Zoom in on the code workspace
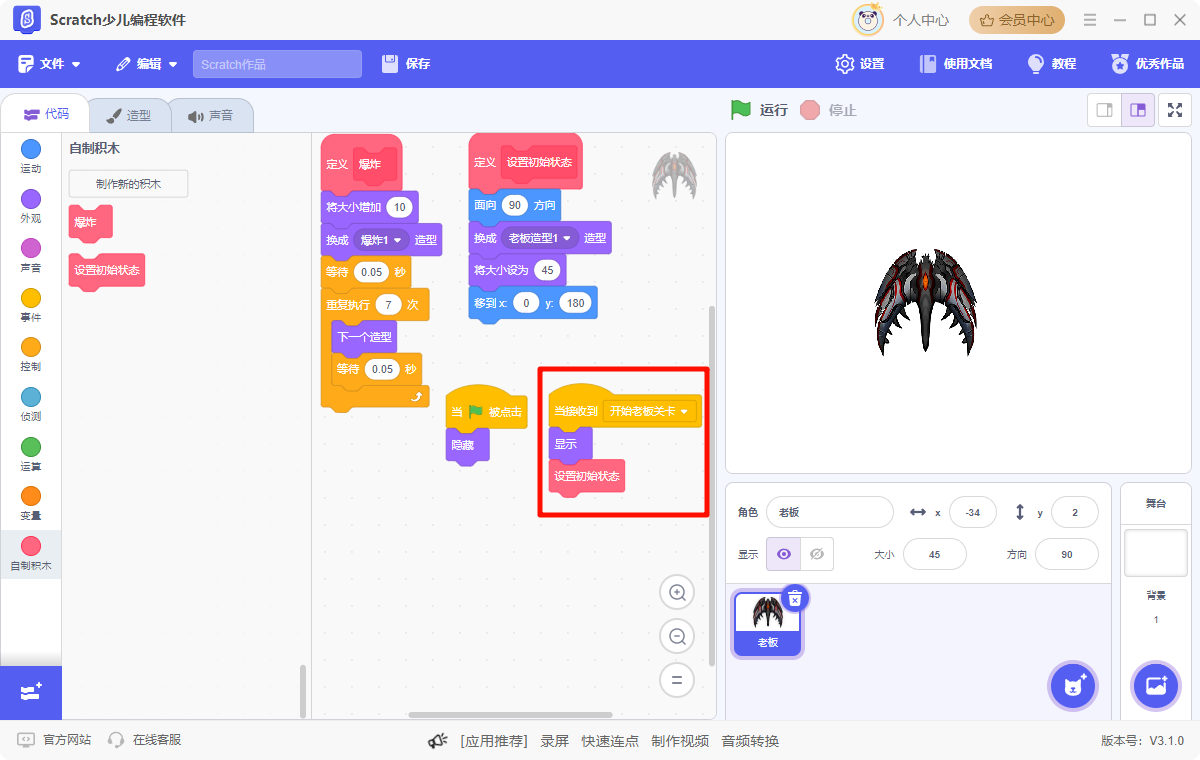This screenshot has height=760, width=1200. 677,593
